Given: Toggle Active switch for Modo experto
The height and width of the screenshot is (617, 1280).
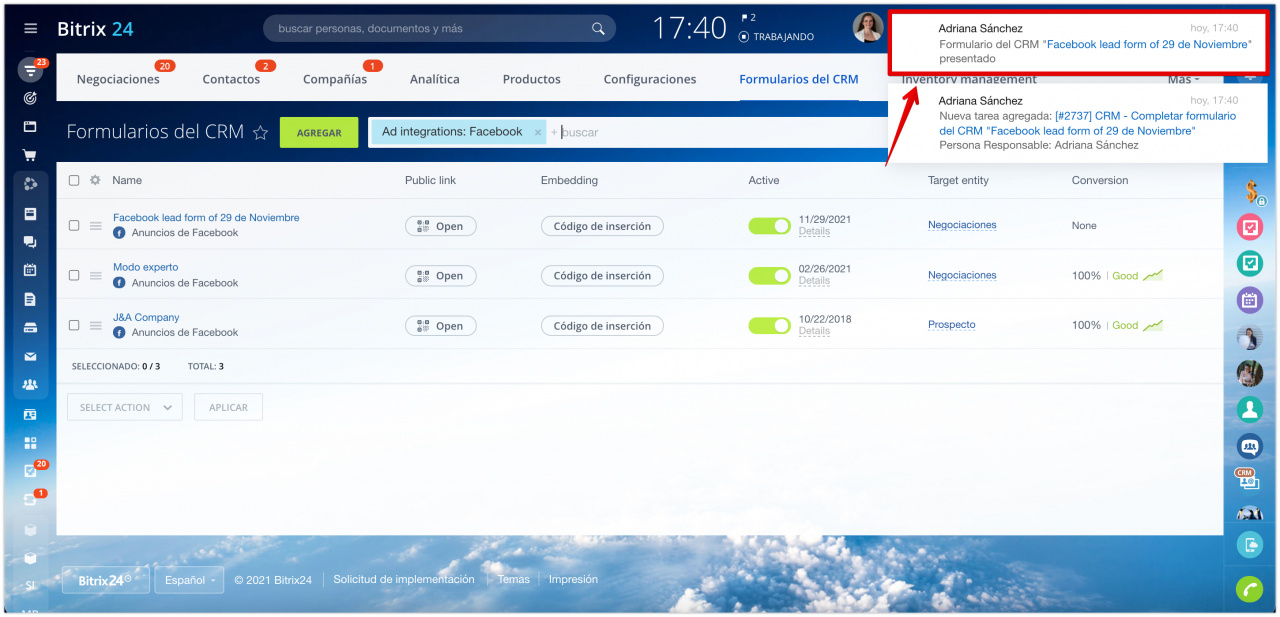Looking at the screenshot, I should coord(769,276).
